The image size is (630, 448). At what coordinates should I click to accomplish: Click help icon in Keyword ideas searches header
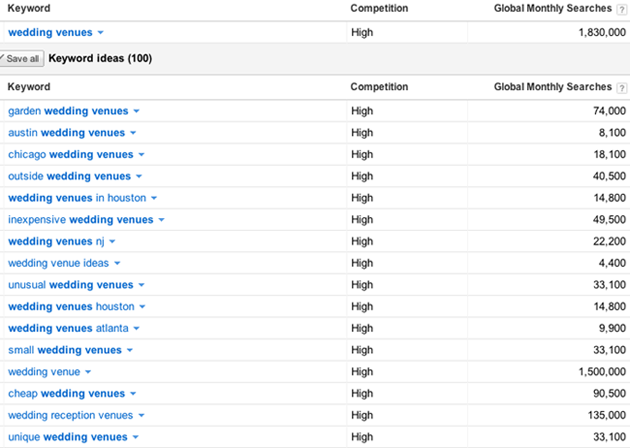point(622,88)
